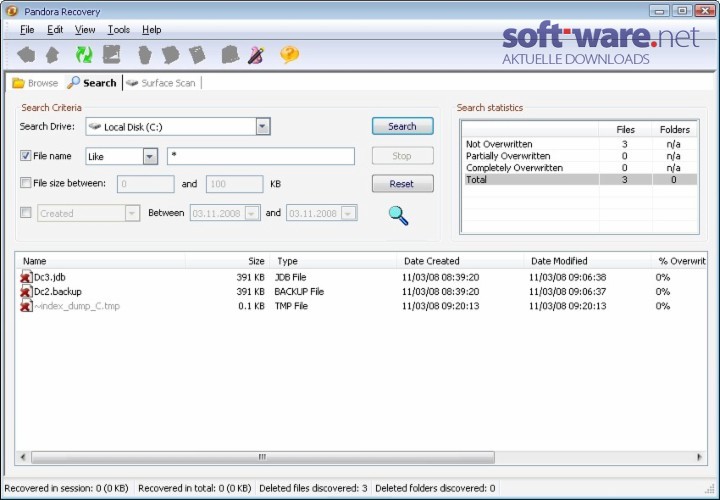
Task: Click the 'TMP File' type cell
Action: point(291,305)
